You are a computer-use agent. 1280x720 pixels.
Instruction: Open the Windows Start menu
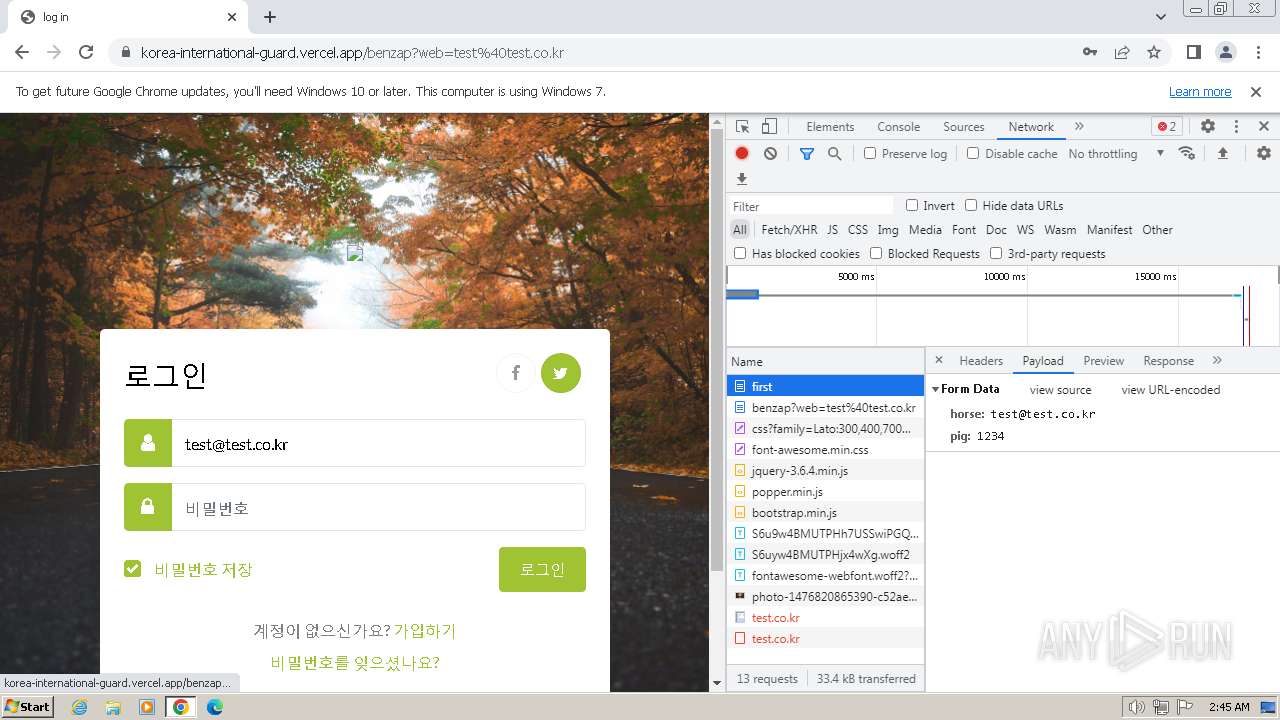coord(27,706)
